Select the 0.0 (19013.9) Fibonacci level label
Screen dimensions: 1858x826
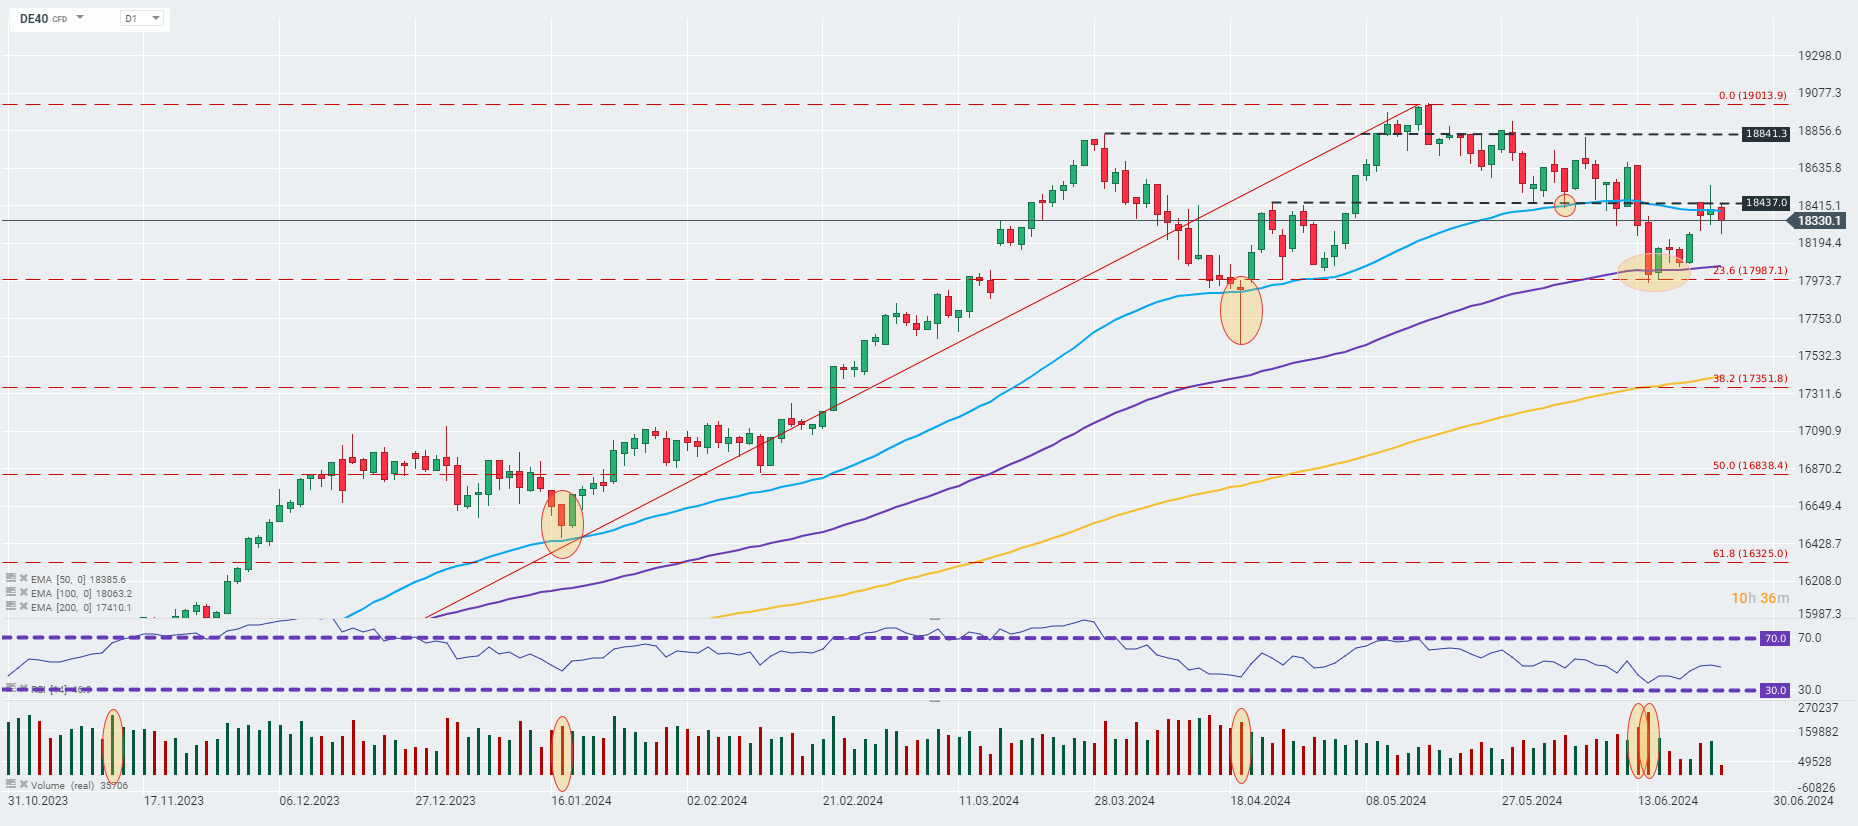click(1752, 96)
